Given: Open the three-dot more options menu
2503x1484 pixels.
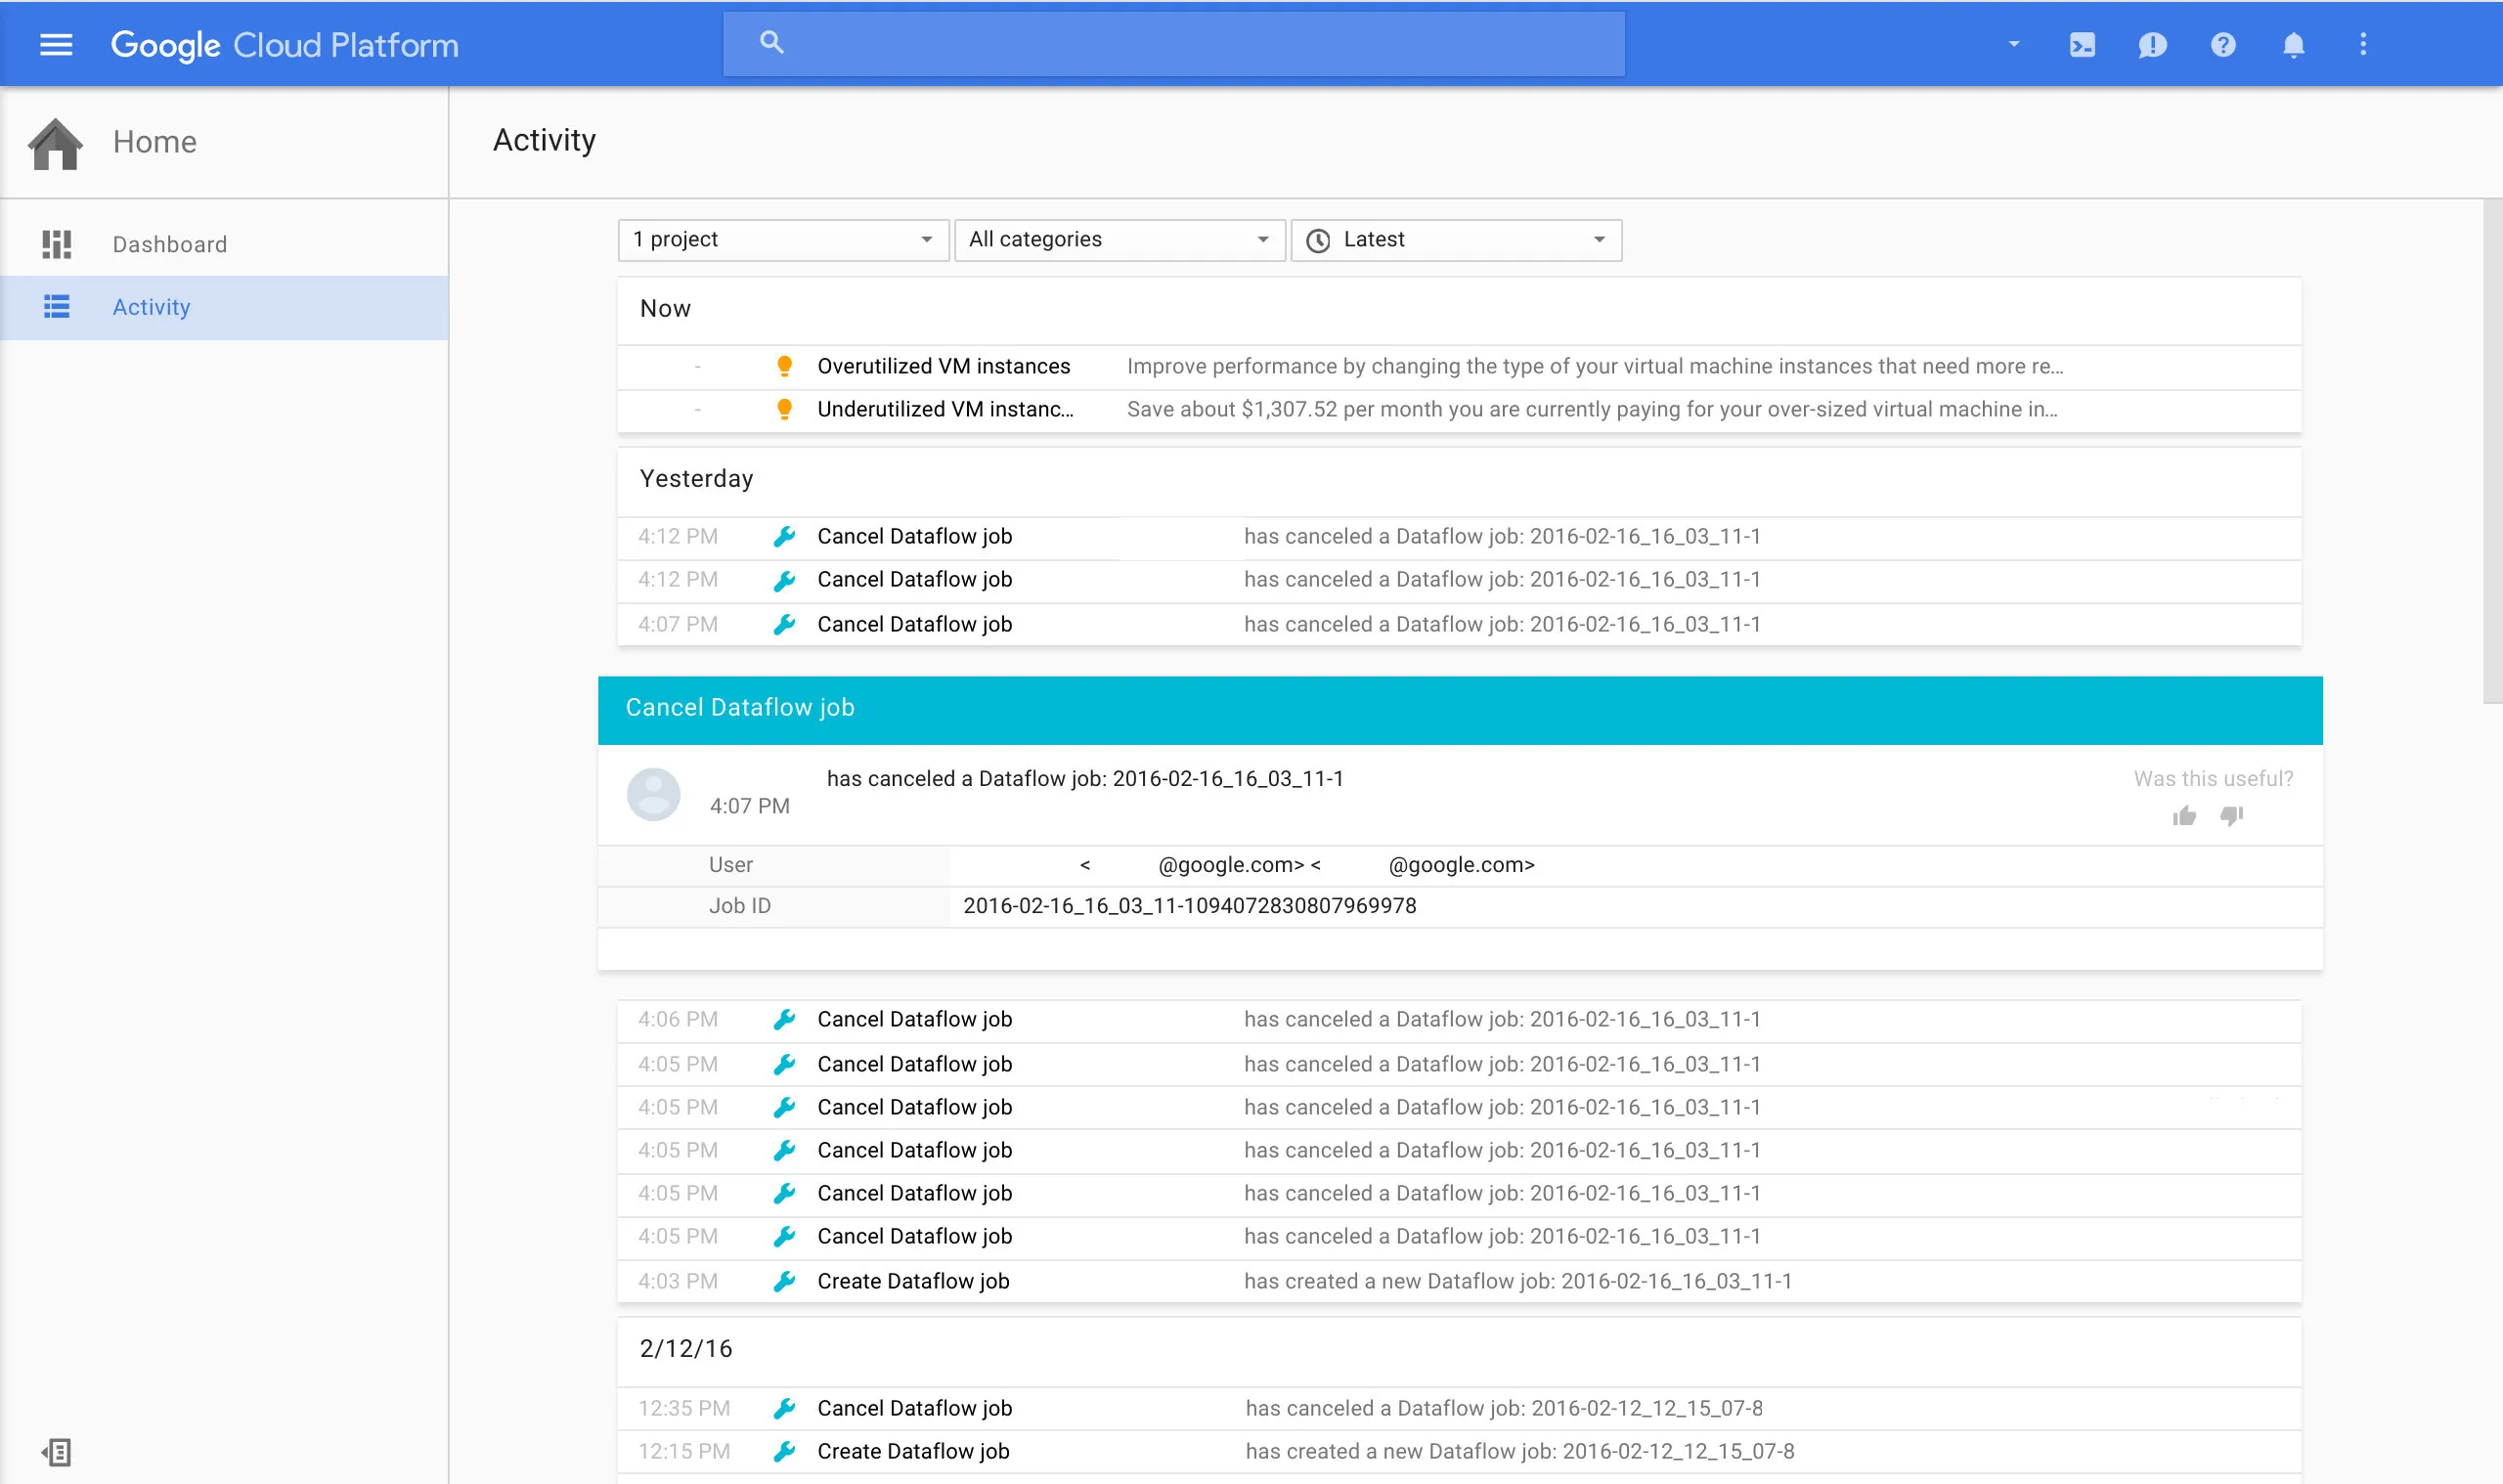Looking at the screenshot, I should (2363, 45).
